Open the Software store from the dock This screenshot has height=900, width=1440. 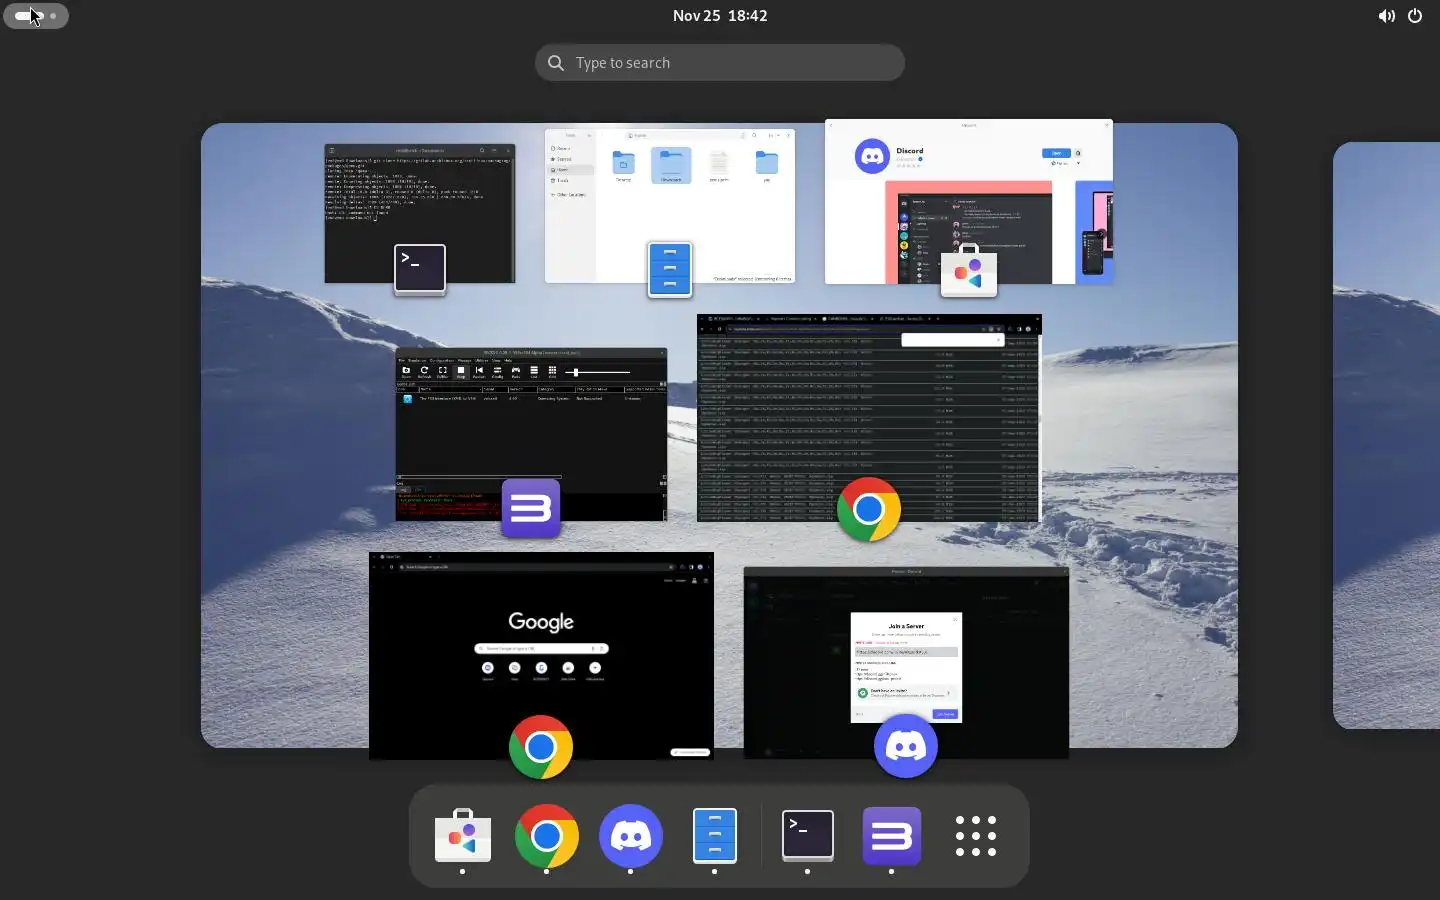point(462,836)
